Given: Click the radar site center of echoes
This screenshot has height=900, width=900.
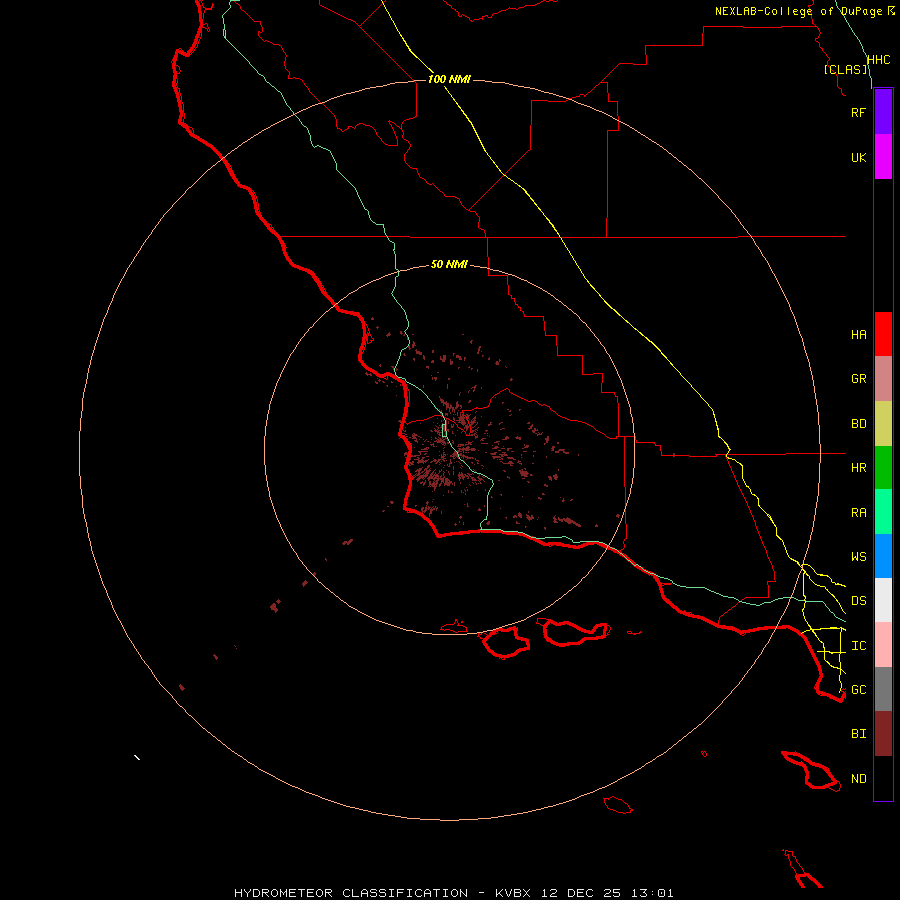Looking at the screenshot, I should tap(449, 450).
